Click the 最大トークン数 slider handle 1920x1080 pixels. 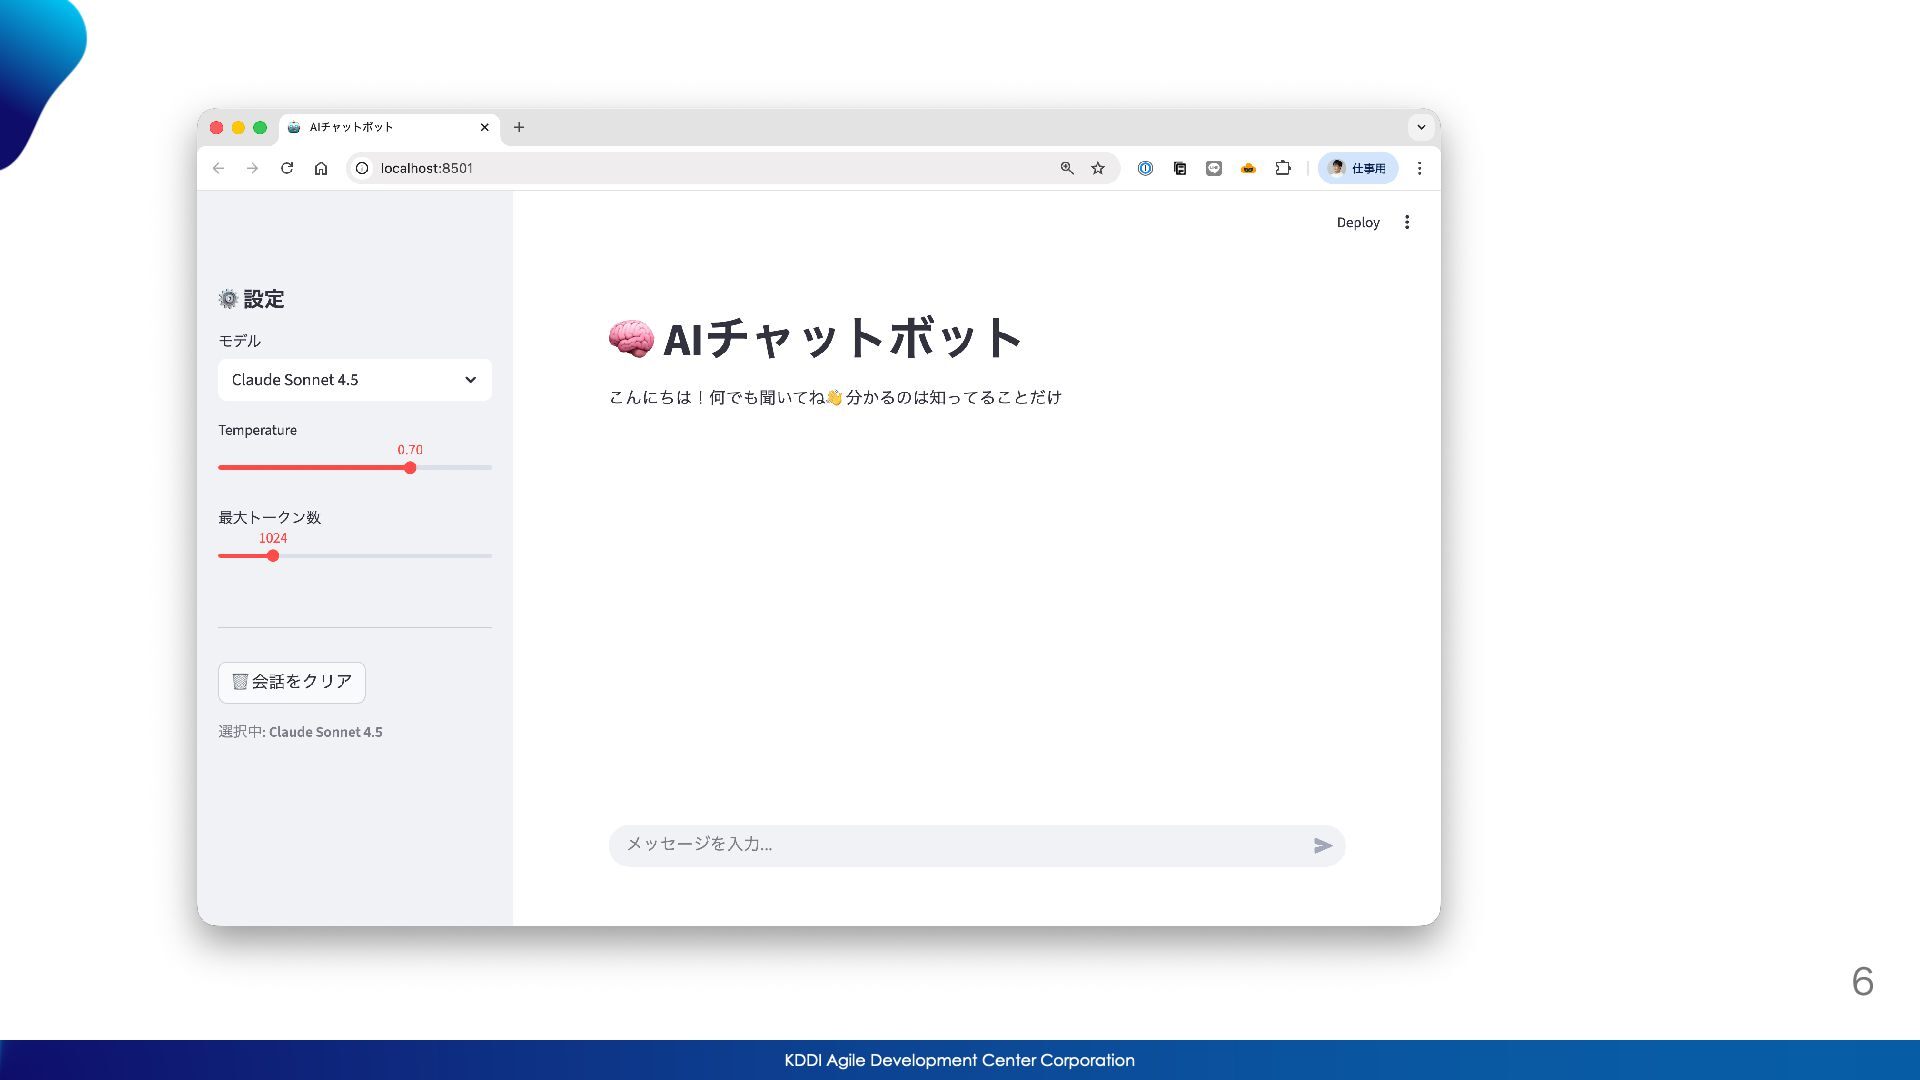273,556
